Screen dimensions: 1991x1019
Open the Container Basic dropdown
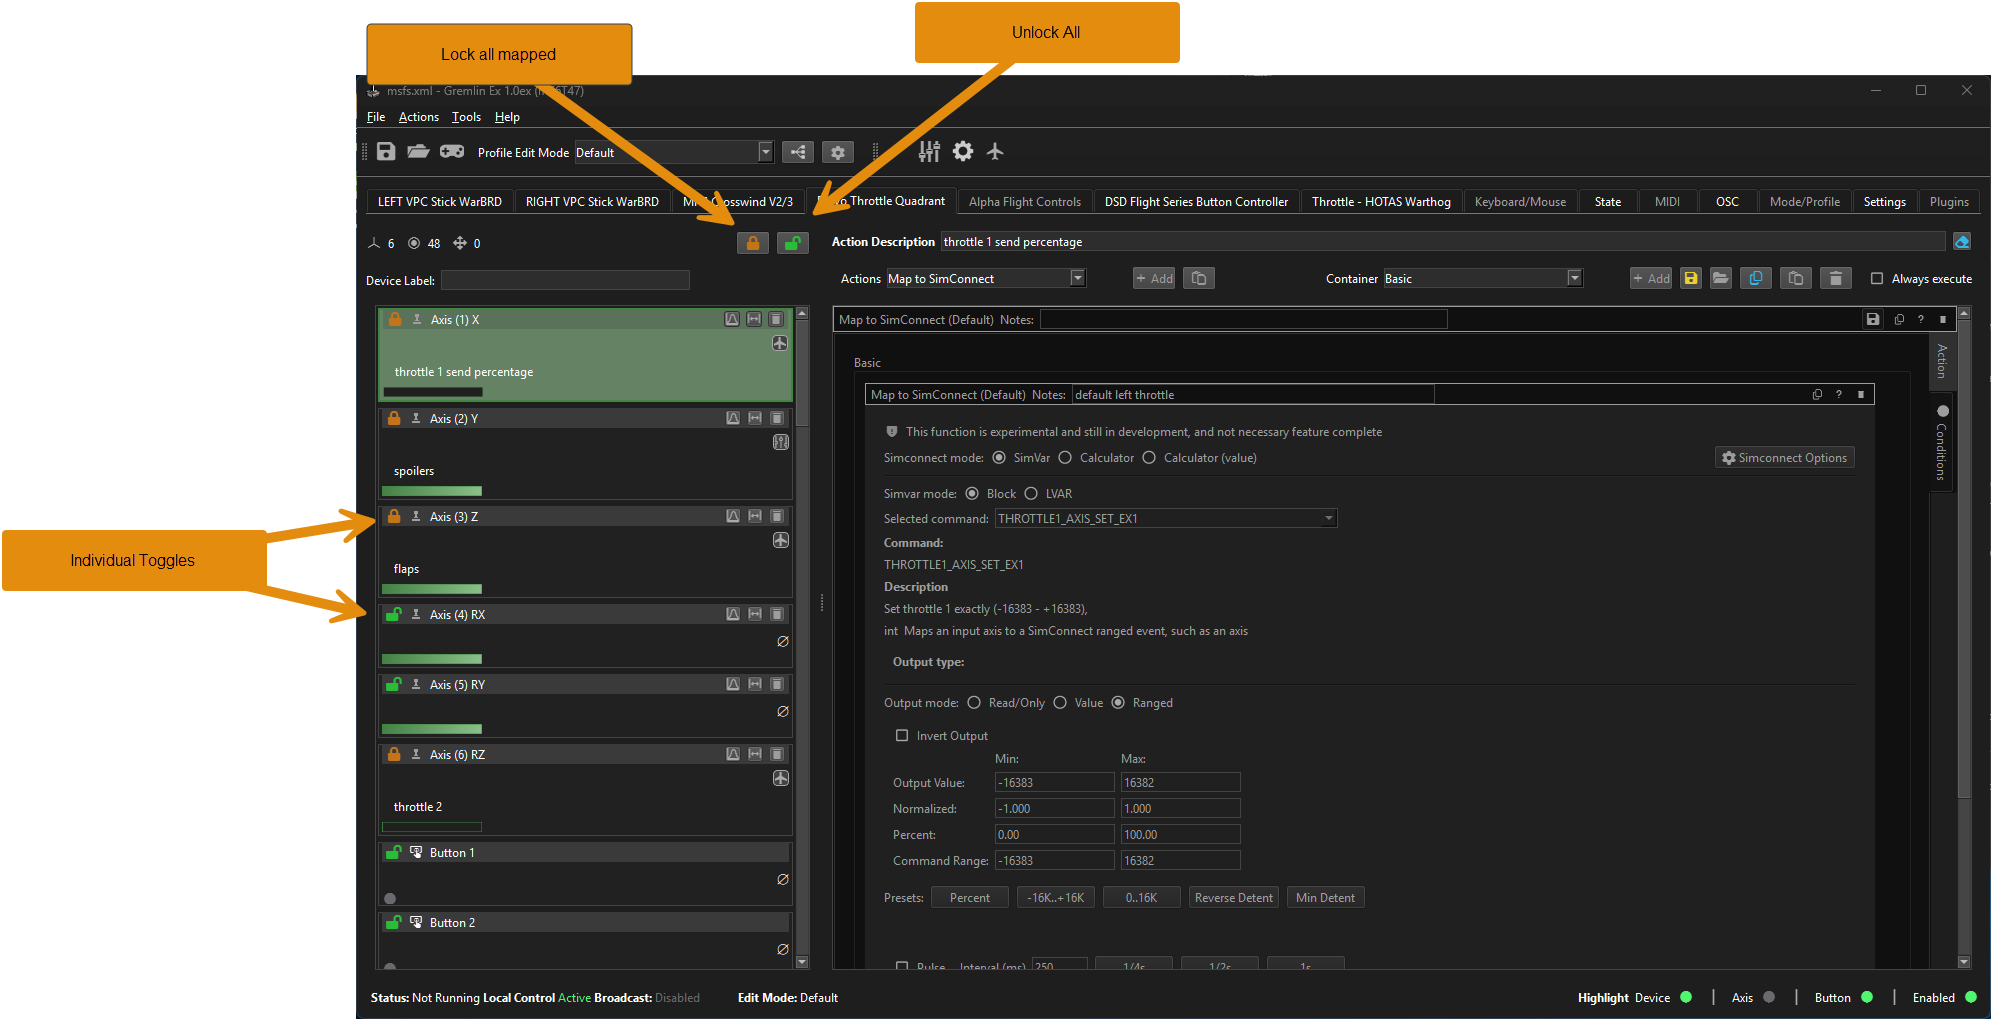(1483, 278)
